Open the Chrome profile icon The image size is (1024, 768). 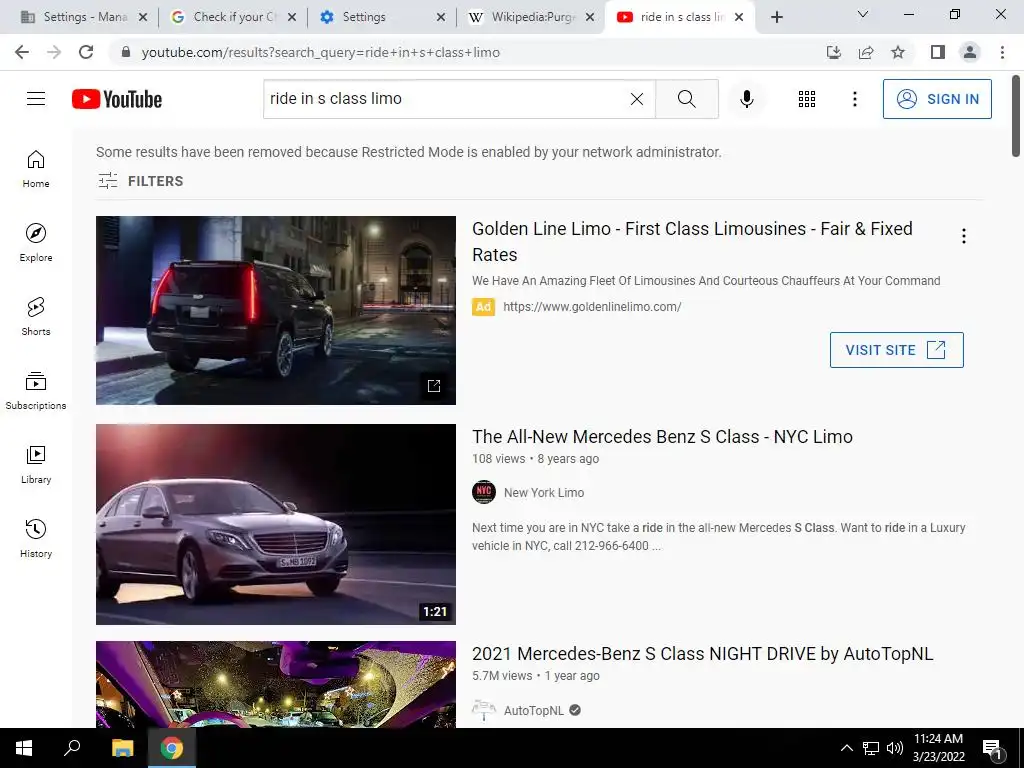point(970,52)
